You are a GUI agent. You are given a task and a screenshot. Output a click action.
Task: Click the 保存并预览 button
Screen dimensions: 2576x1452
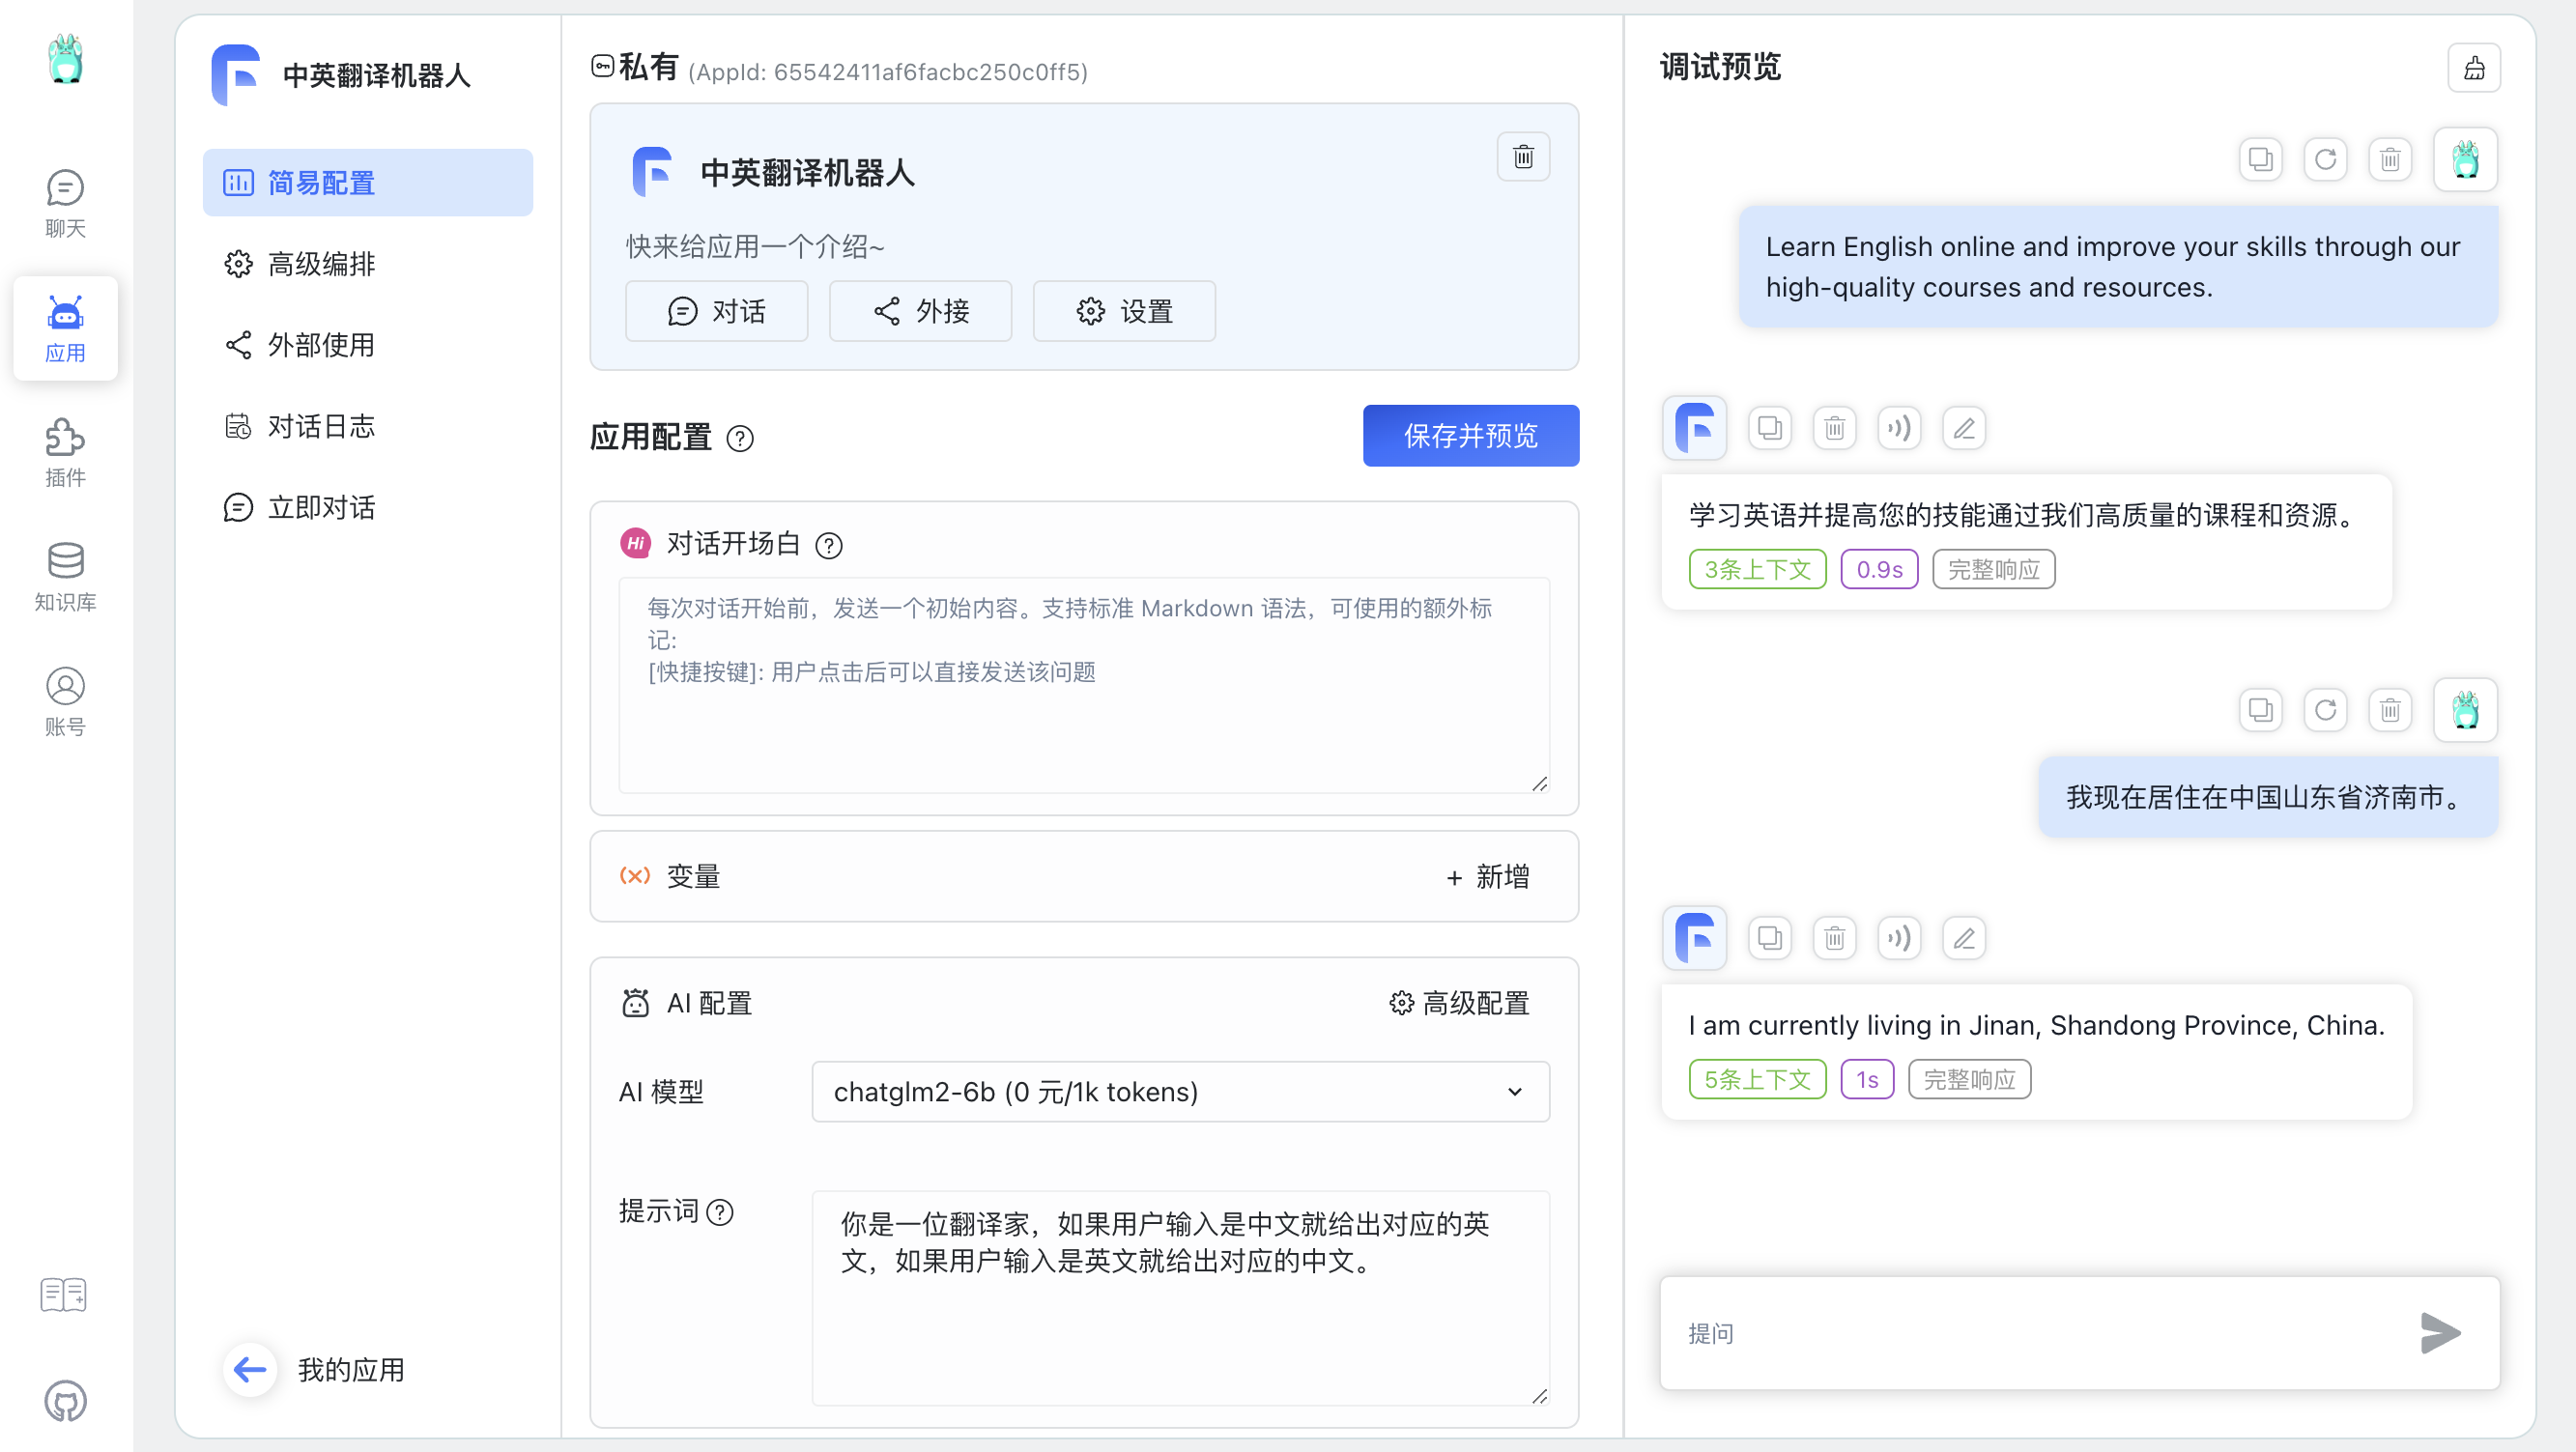(1470, 436)
